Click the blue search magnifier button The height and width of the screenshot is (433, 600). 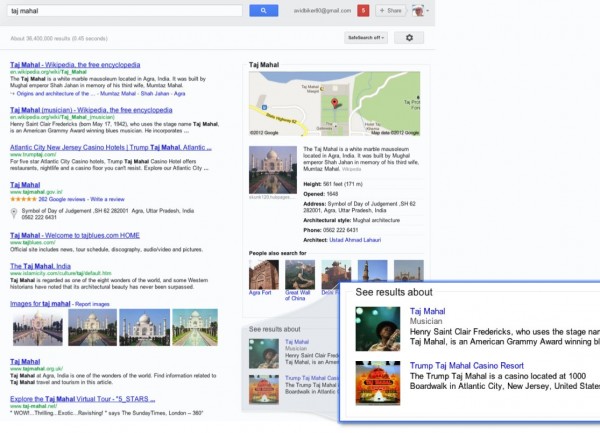(x=264, y=11)
